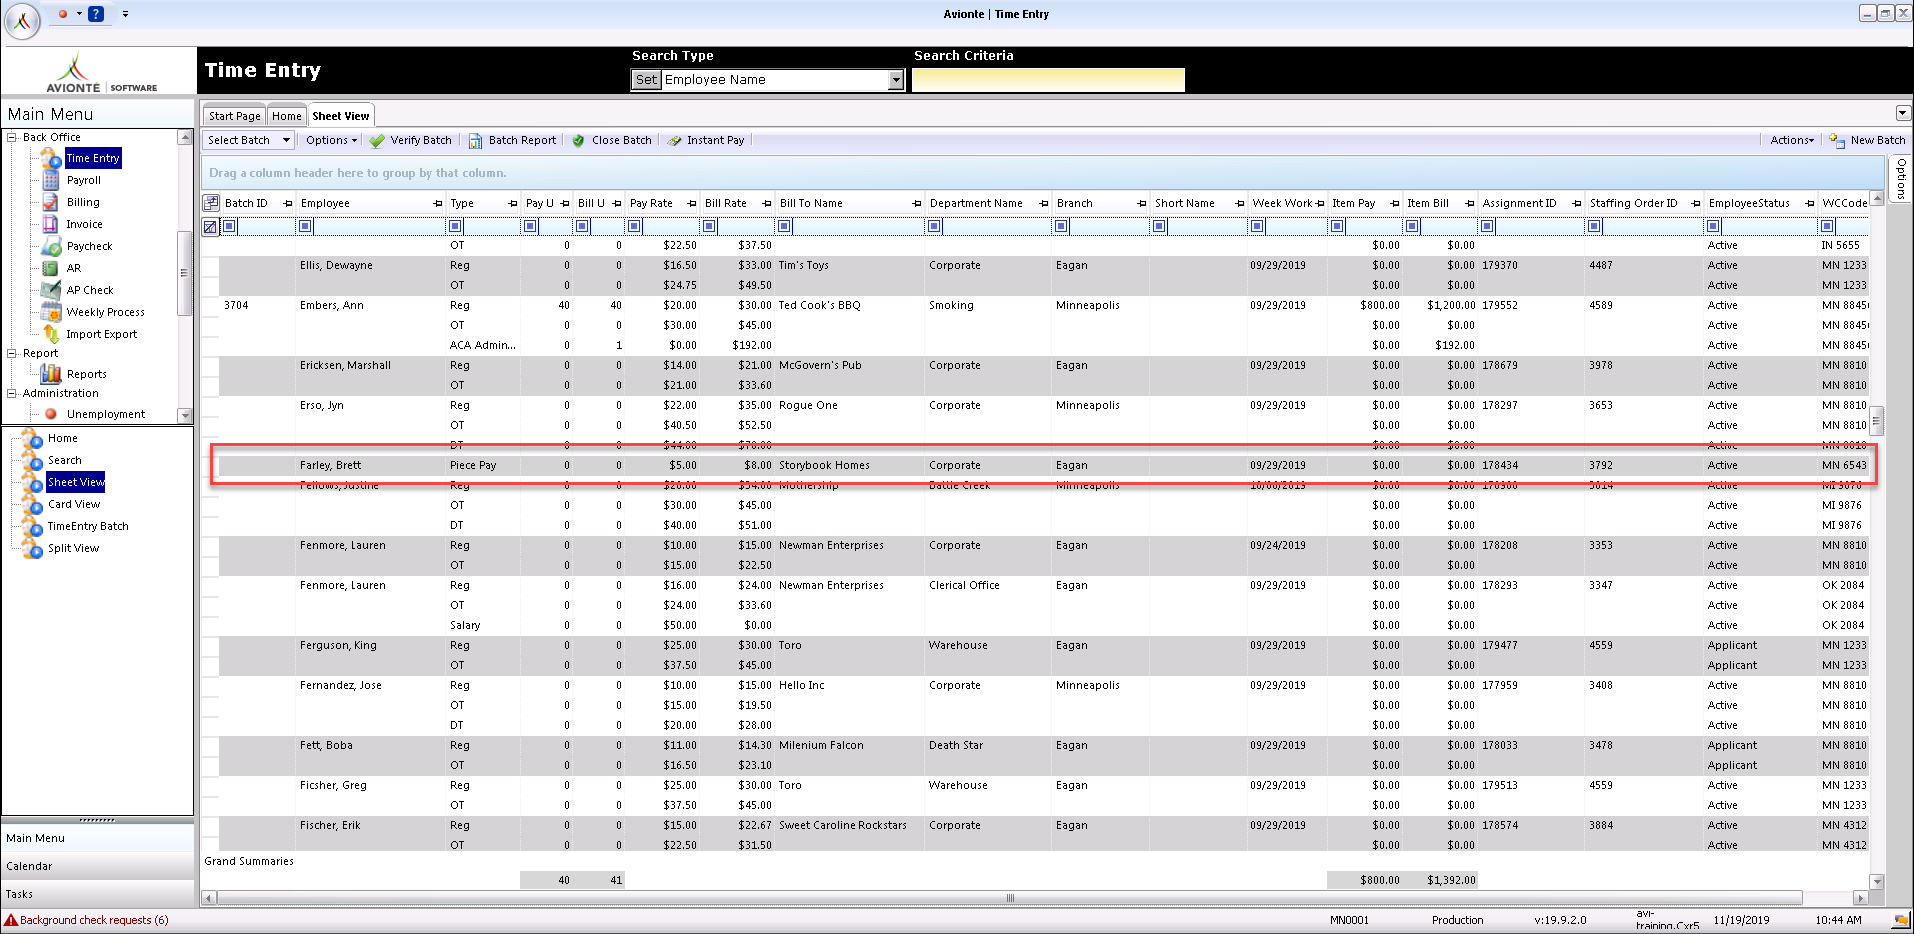Collapse the Back Office tree node

coord(12,137)
